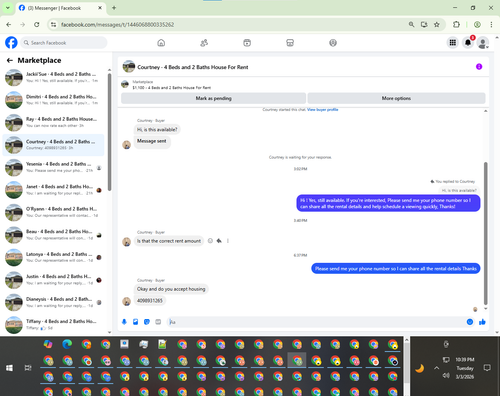Viewport: 500px width, 396px height.
Task: Open browser Extensions puzzle icon
Action: (456, 24)
